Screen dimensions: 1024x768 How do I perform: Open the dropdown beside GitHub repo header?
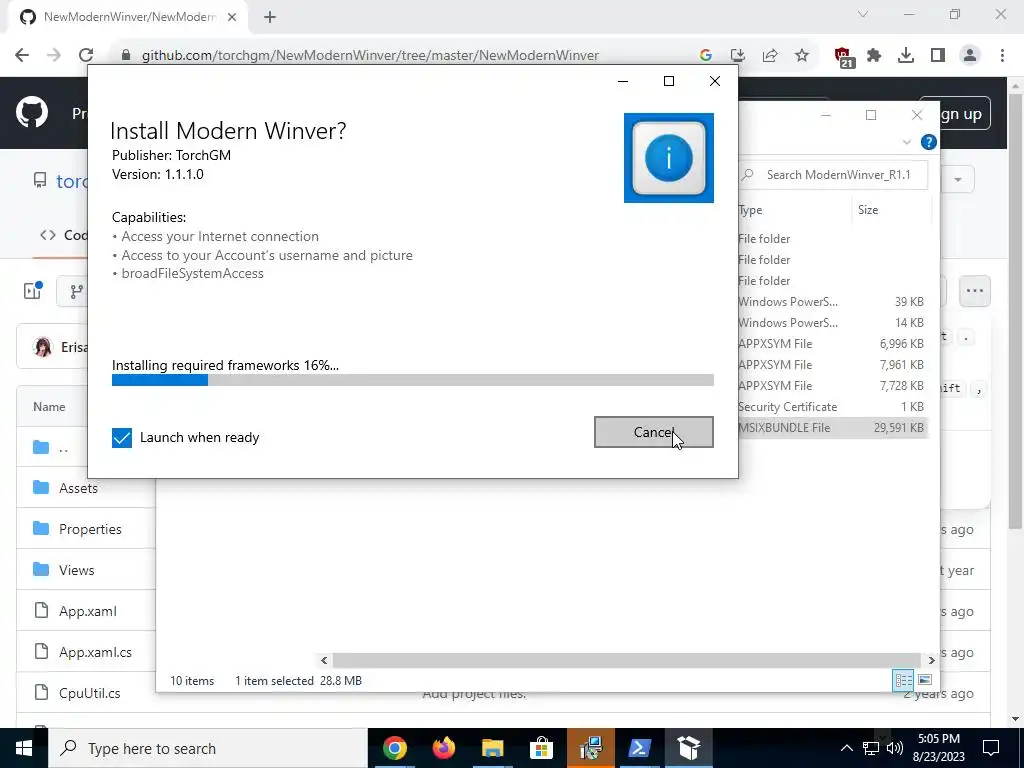tap(958, 179)
